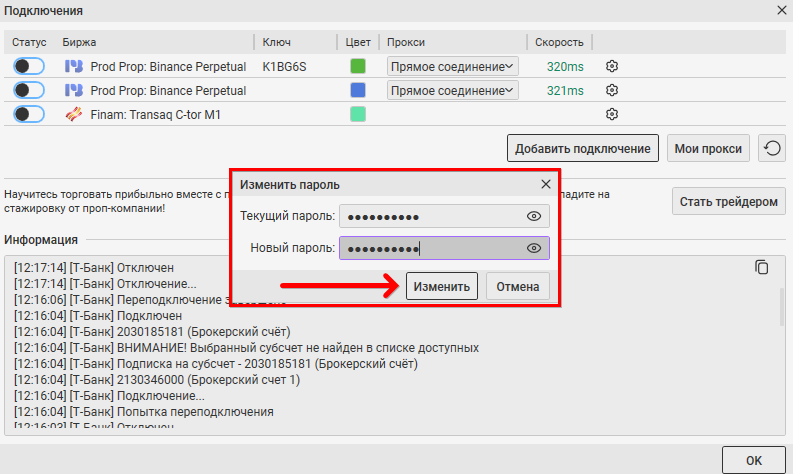Open settings gear for Finam Transaq connection
This screenshot has height=474, width=793.
(613, 114)
